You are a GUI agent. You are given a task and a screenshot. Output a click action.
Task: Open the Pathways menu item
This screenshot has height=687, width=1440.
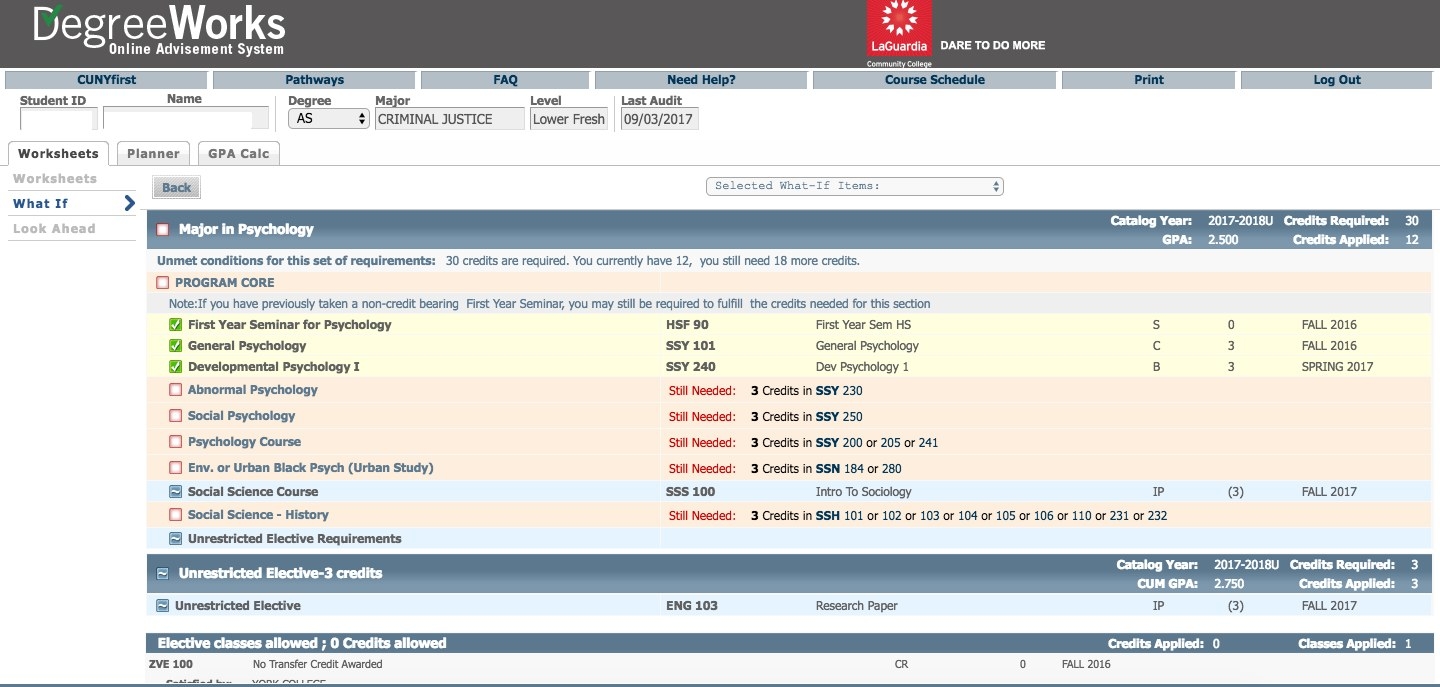point(314,80)
